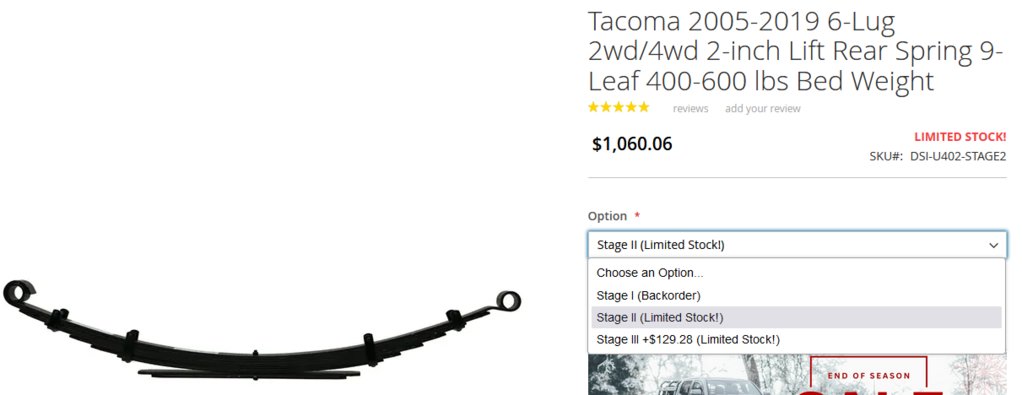Click the Tacoma 2005-2019 product title
Screen dimensions: 1022x395
tap(795, 51)
